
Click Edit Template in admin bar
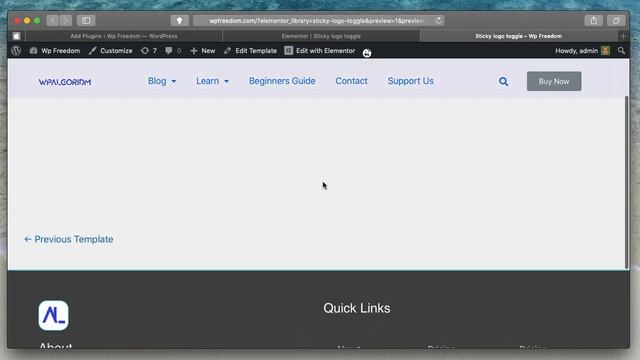point(250,51)
